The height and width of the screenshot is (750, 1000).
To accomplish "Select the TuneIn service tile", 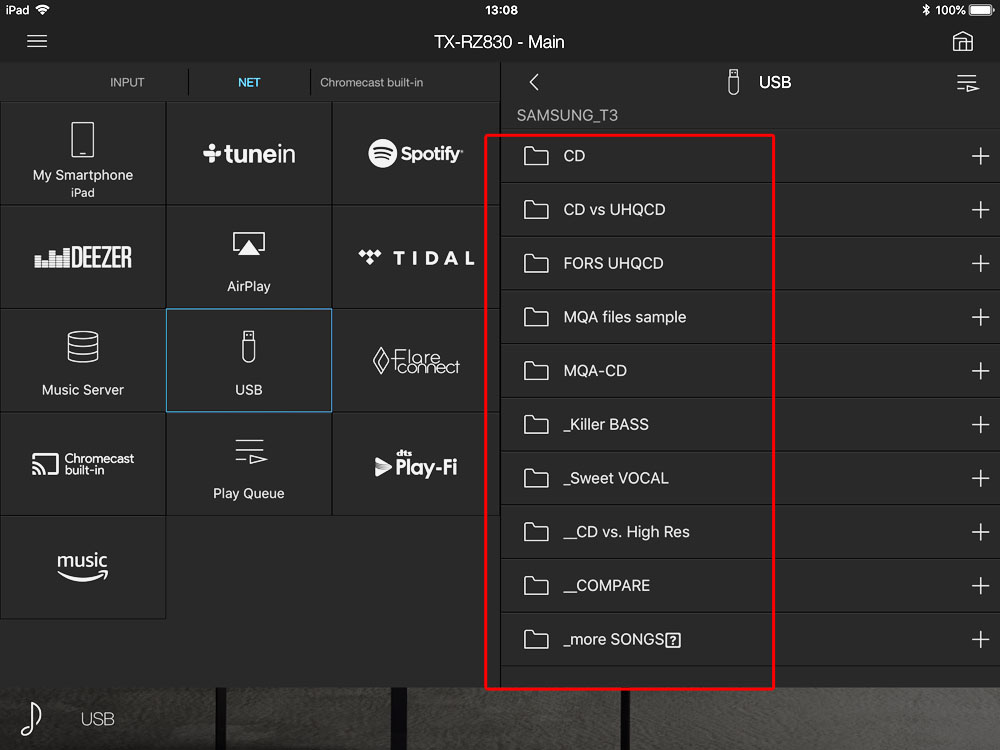I will pos(249,154).
